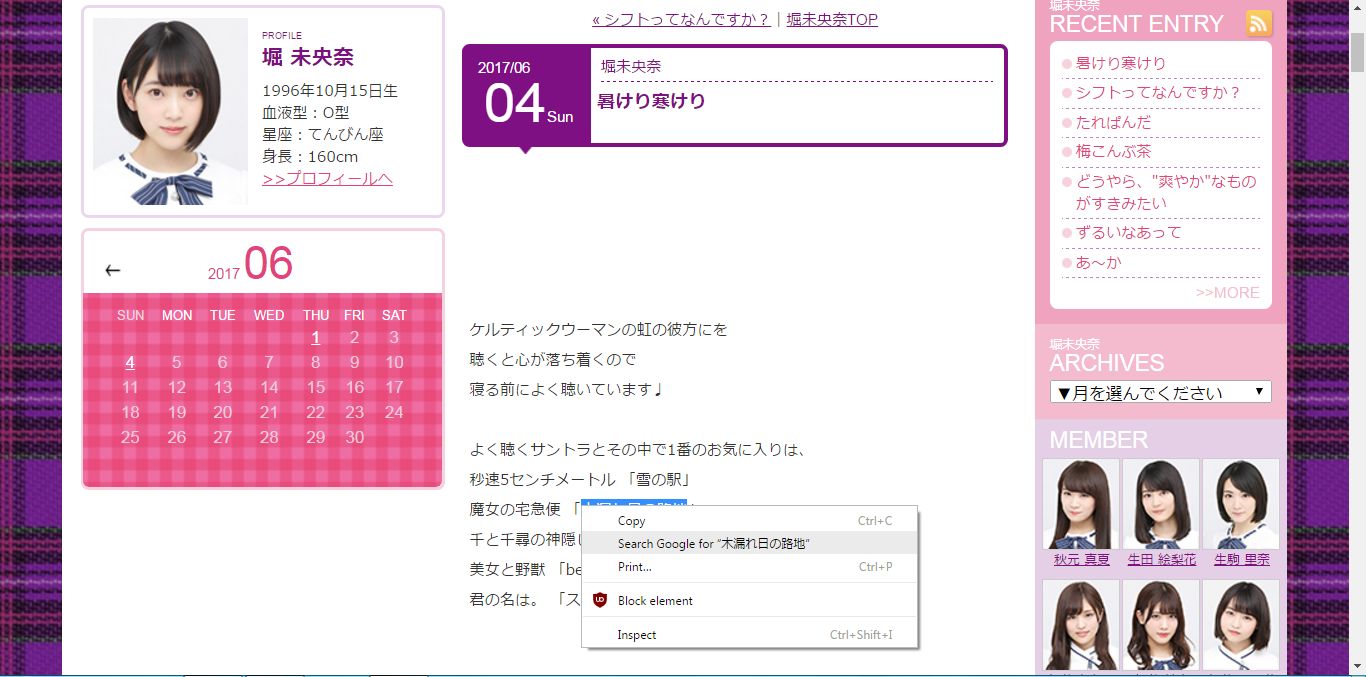Click calendar day 15

pyautogui.click(x=315, y=387)
